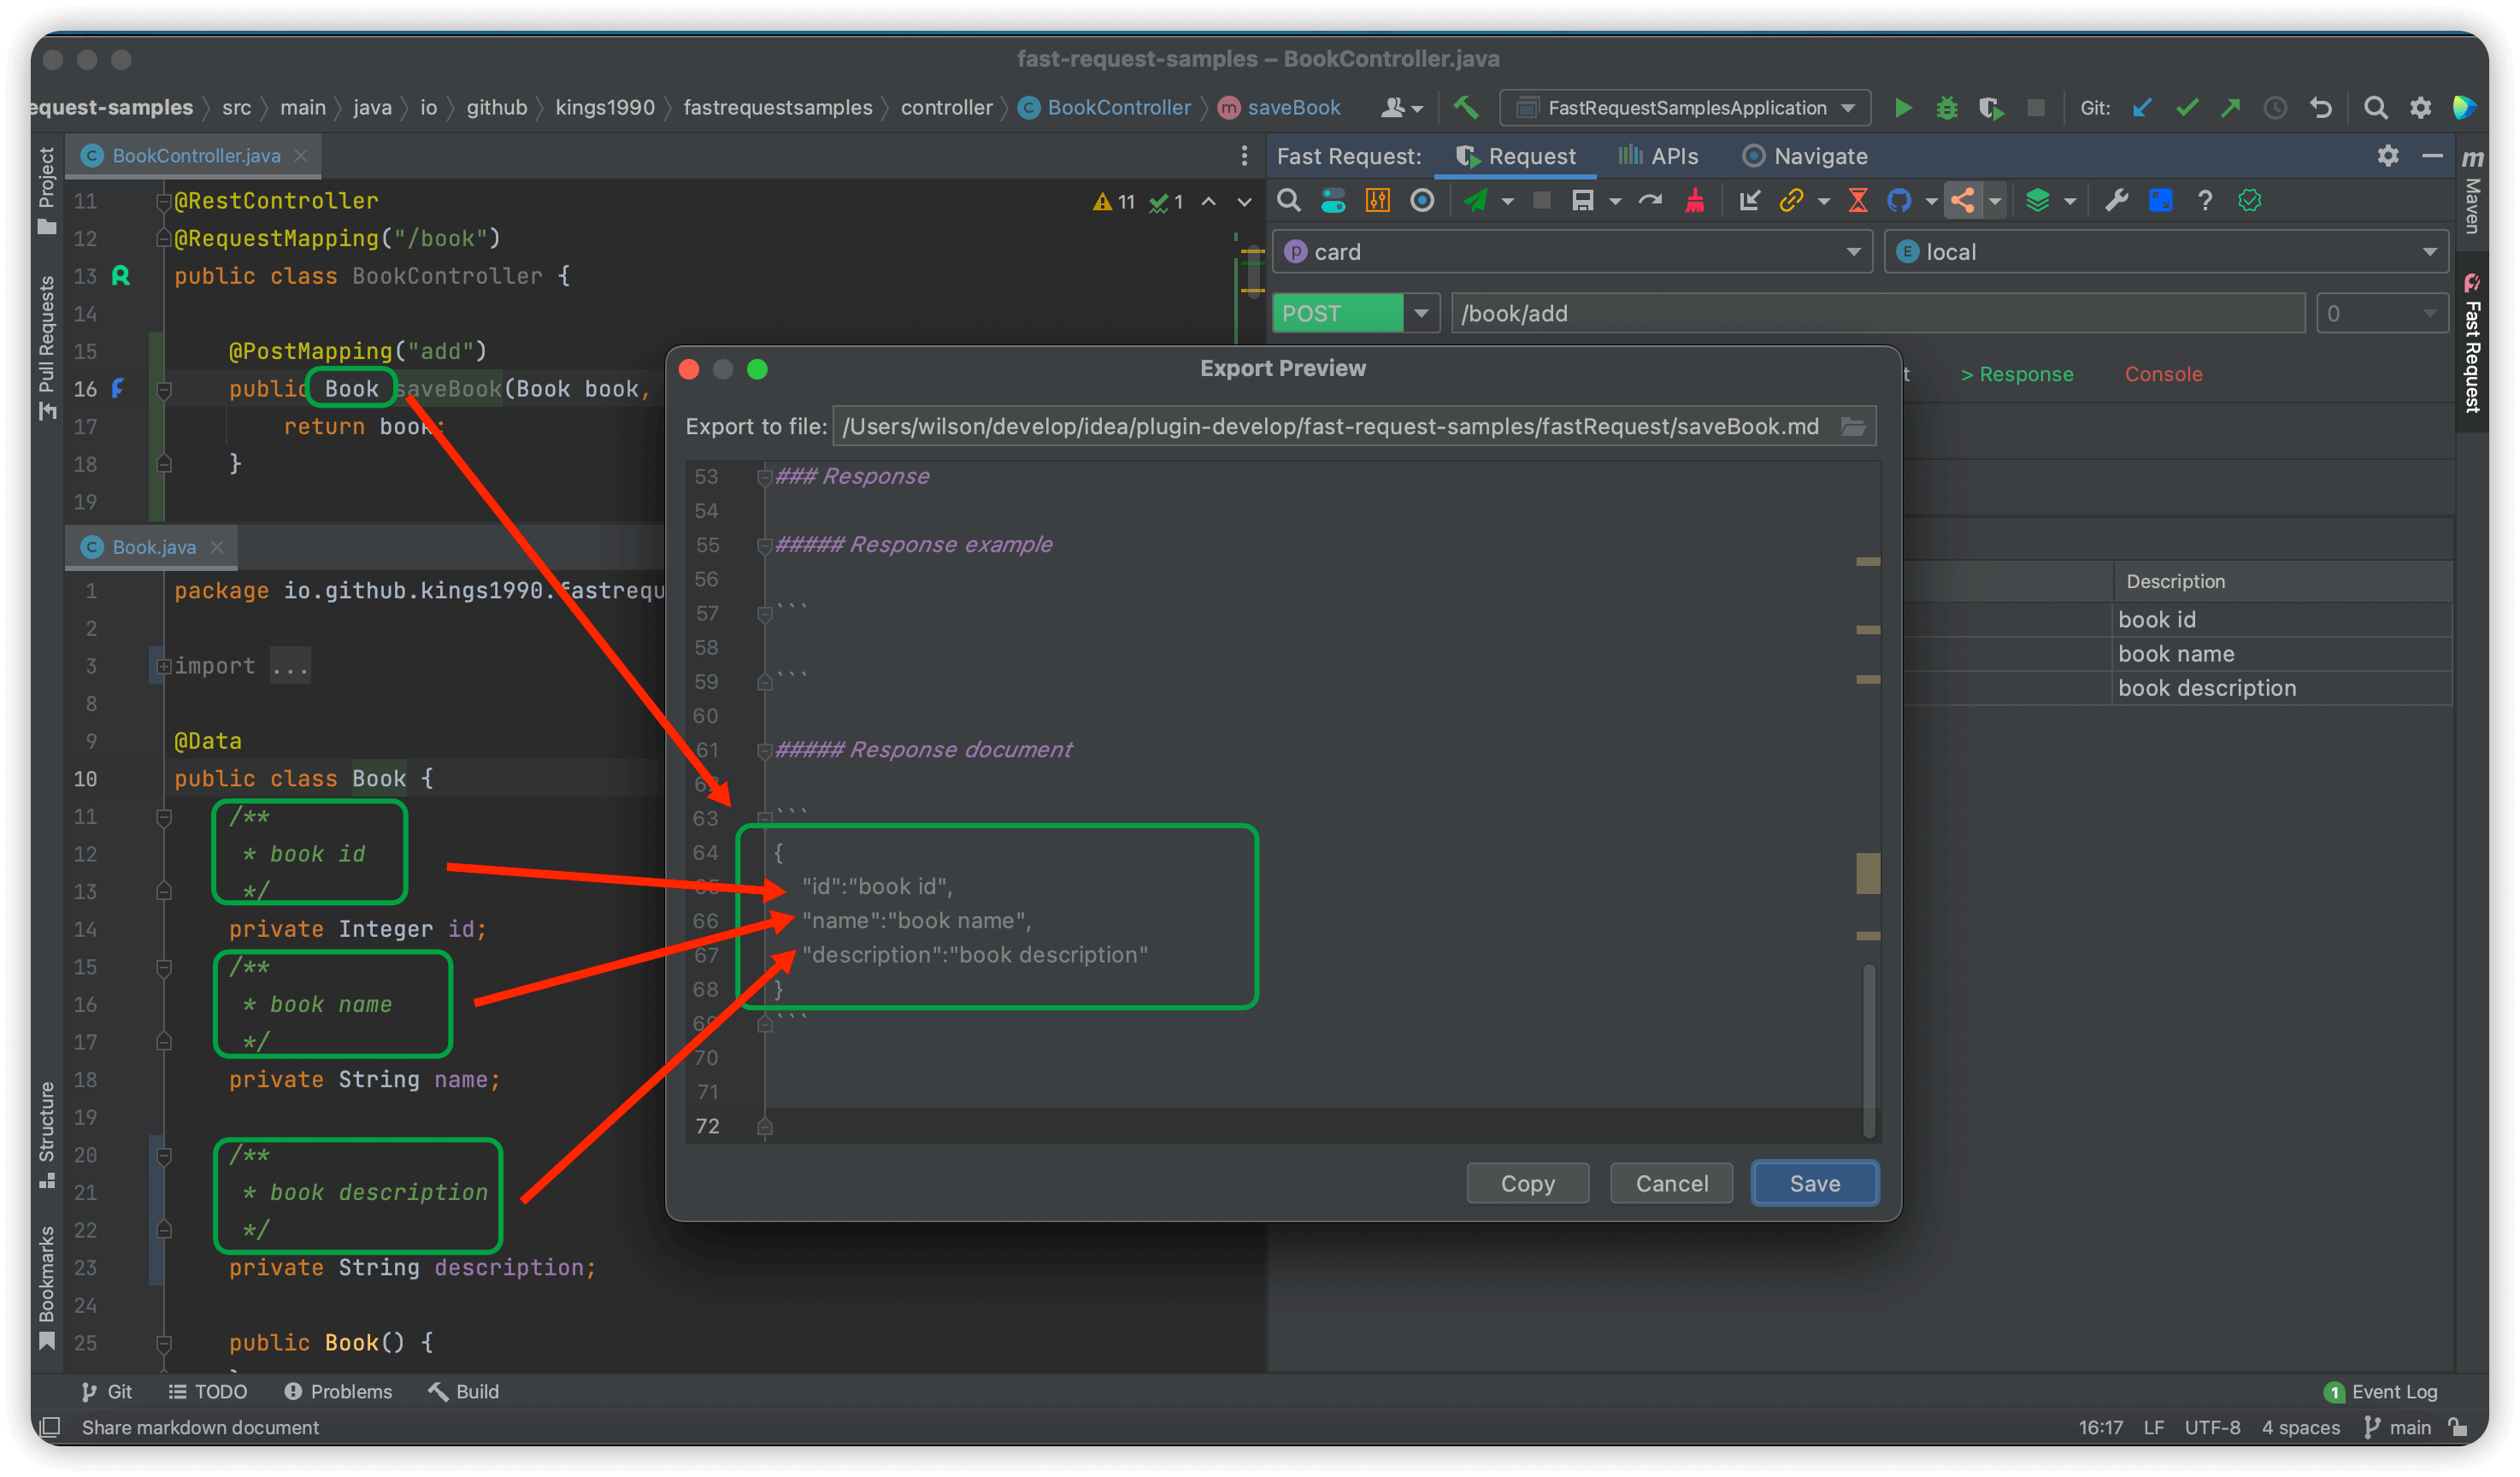
Task: Toggle fold marker at Response document line 61
Action: [765, 751]
